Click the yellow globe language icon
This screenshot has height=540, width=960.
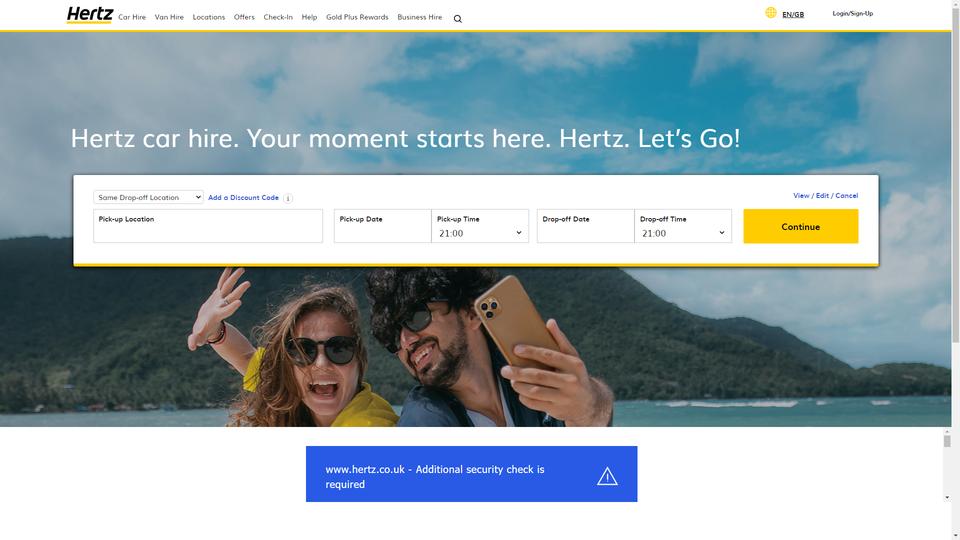point(771,13)
